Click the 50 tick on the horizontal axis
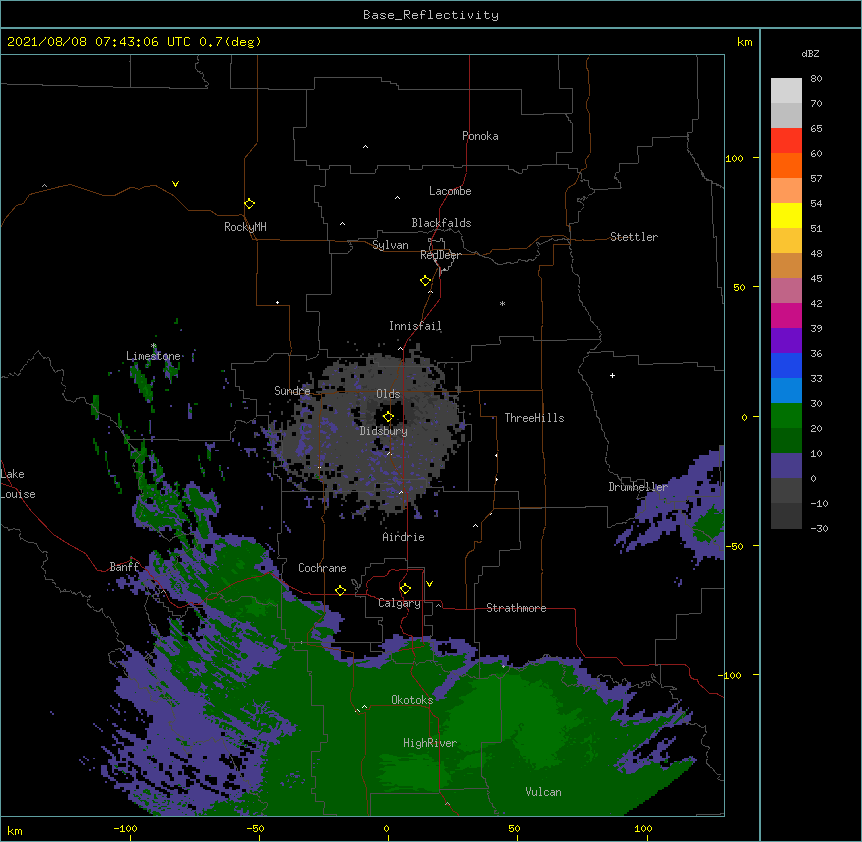 click(515, 828)
